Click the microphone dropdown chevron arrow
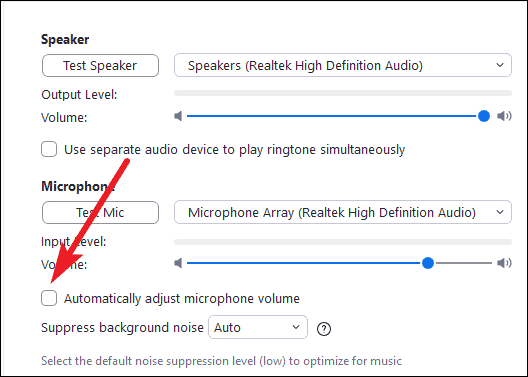This screenshot has height=377, width=528. coord(500,212)
